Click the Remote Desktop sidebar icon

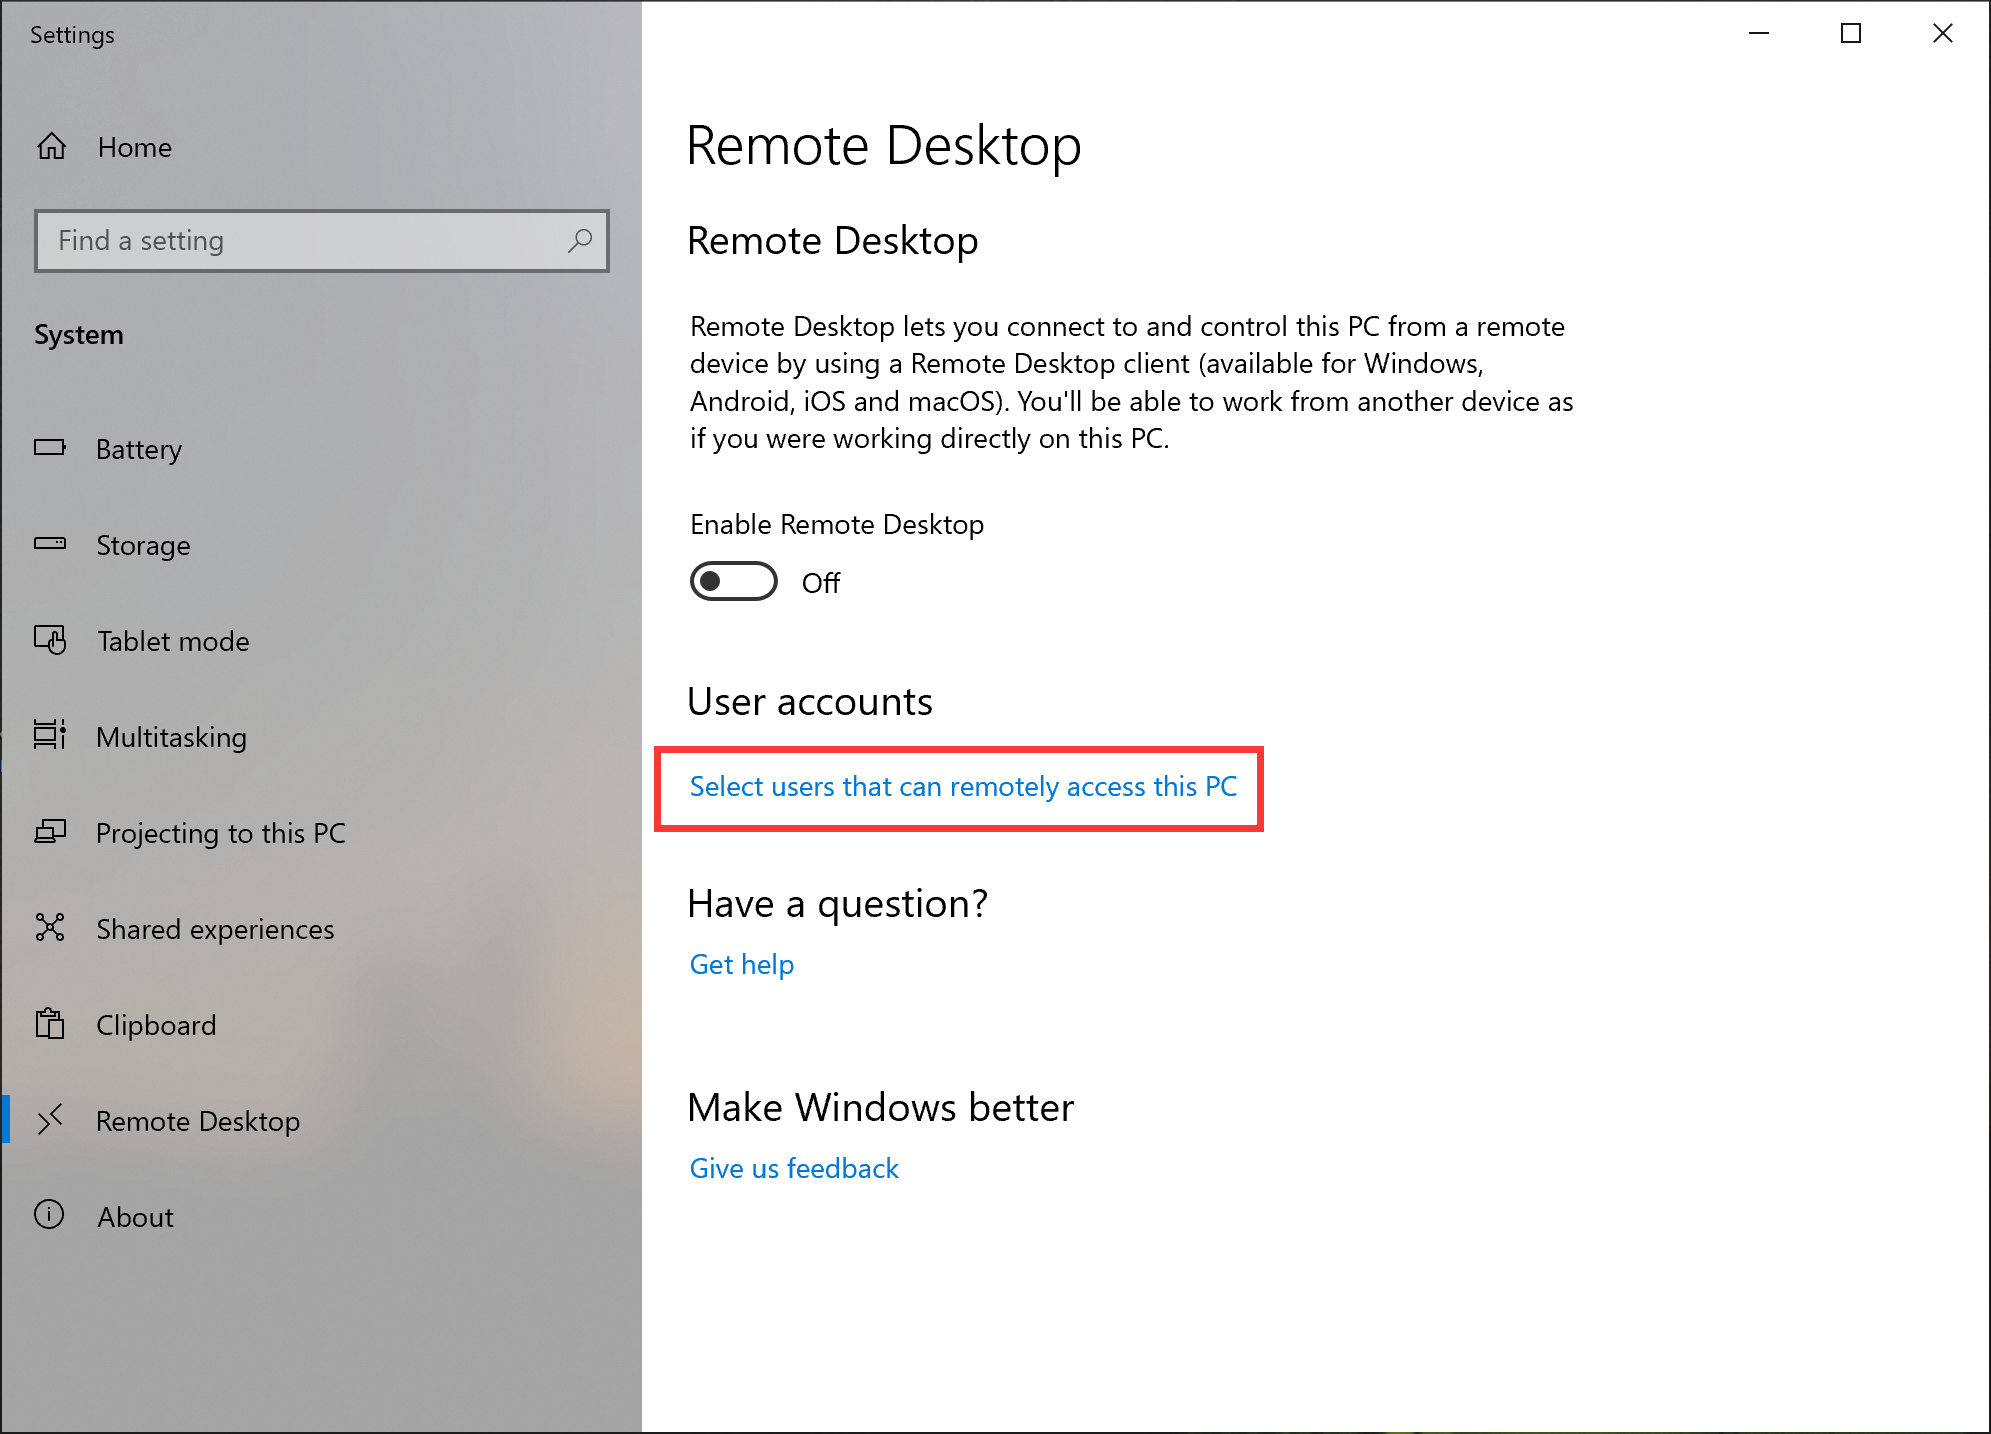(x=50, y=1120)
